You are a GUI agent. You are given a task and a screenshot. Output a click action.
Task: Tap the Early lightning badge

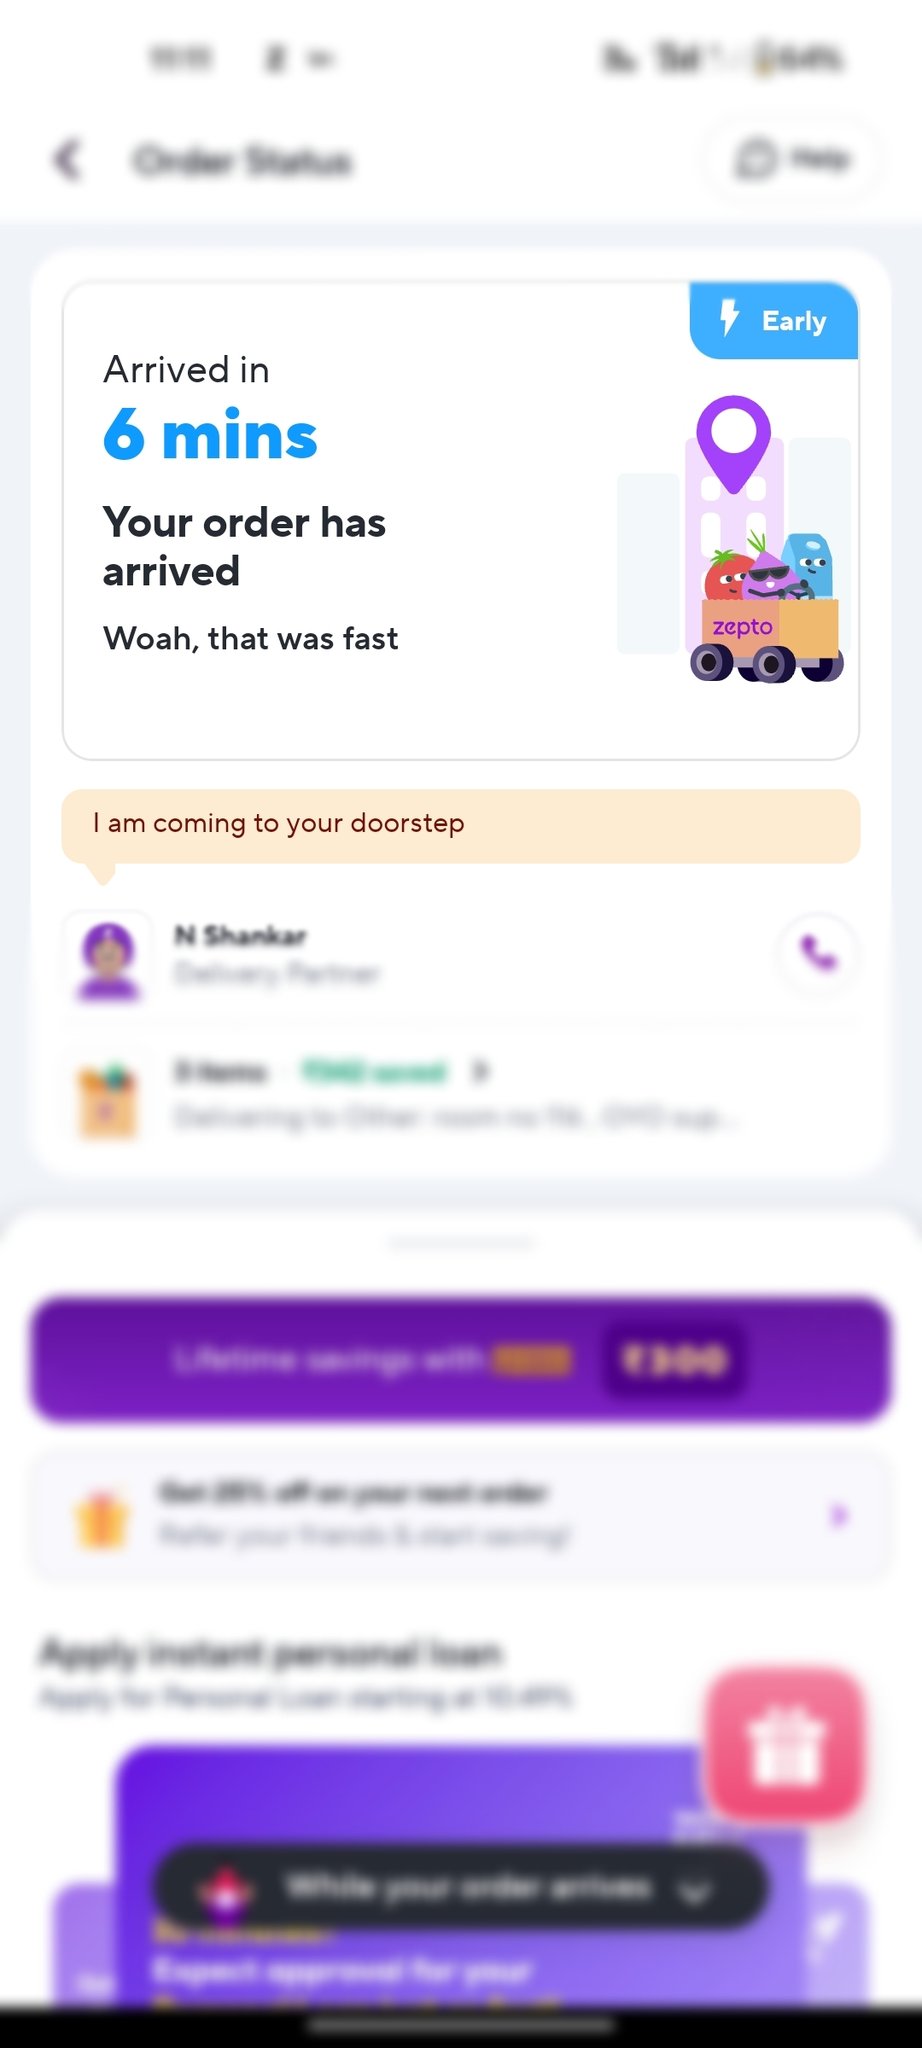774,321
